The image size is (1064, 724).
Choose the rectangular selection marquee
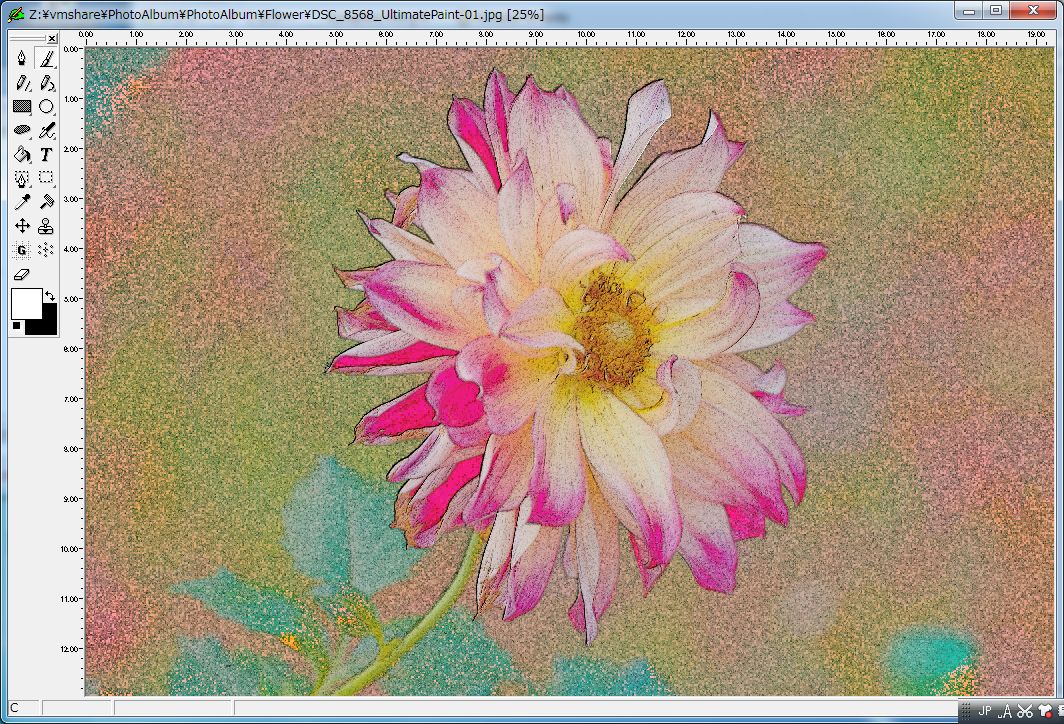point(46,178)
